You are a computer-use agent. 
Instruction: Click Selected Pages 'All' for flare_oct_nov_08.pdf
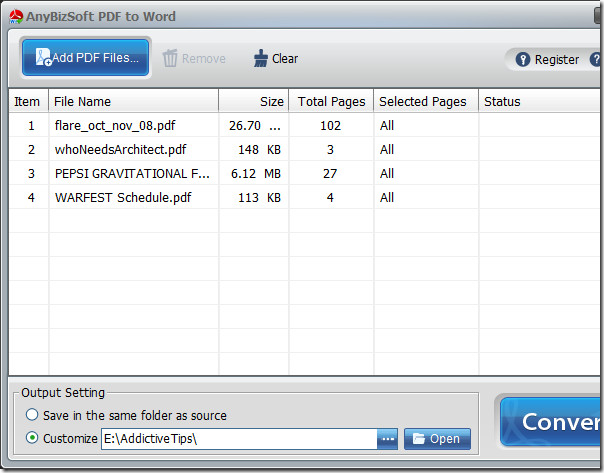(387, 126)
